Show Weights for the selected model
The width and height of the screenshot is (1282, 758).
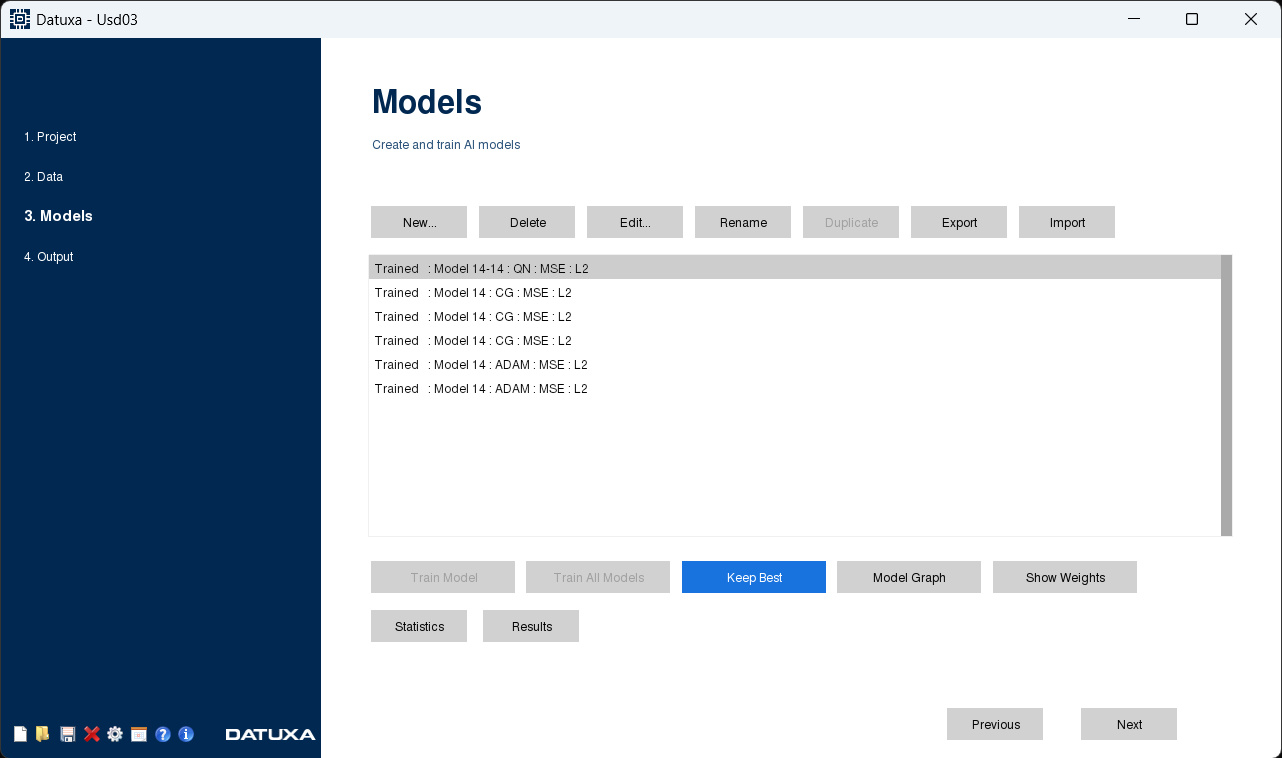[x=1064, y=577]
